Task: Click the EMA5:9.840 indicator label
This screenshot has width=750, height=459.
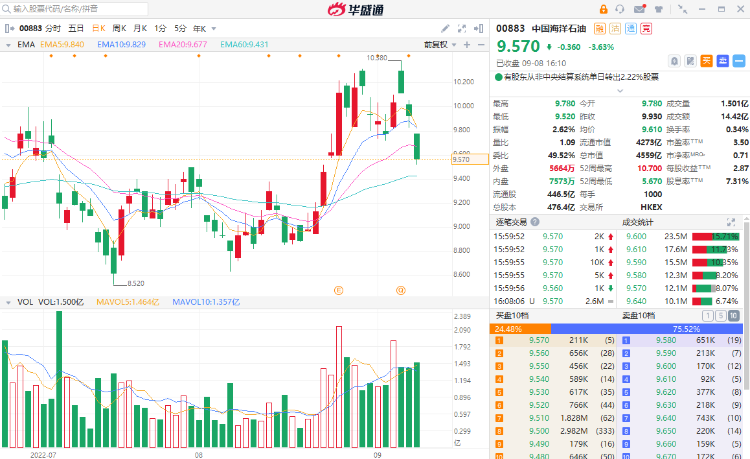Action: tap(62, 44)
